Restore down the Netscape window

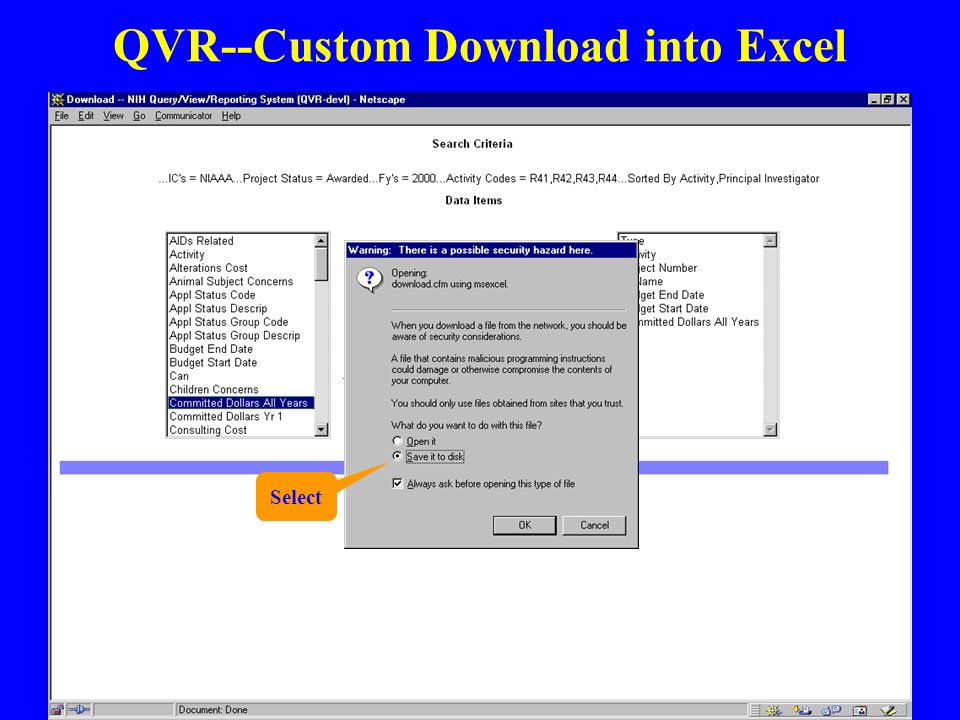coord(887,99)
